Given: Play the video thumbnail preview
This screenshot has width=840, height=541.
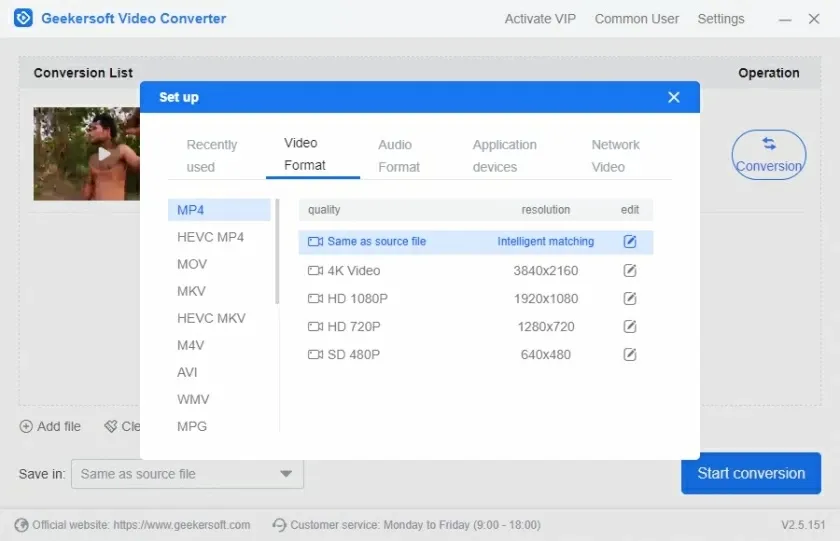Looking at the screenshot, I should [104, 154].
